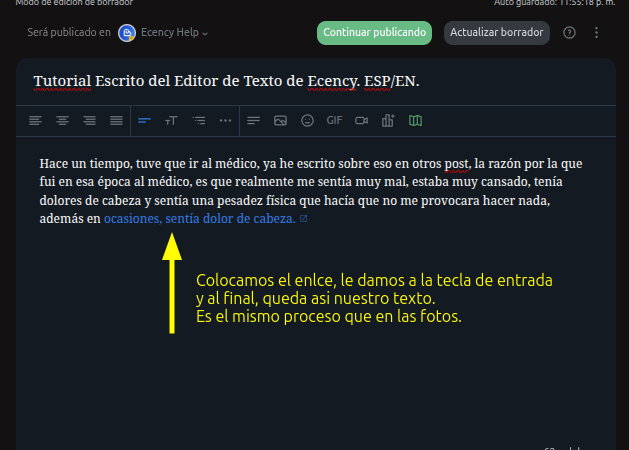The image size is (629, 450).
Task: Edit the post title field
Action: [x=316, y=81]
